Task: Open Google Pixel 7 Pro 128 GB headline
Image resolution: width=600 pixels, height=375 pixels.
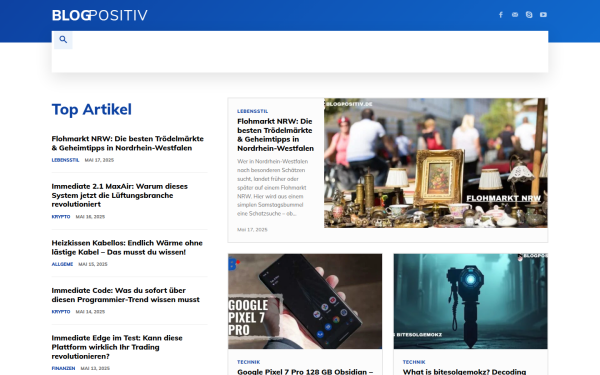Action: pos(305,372)
